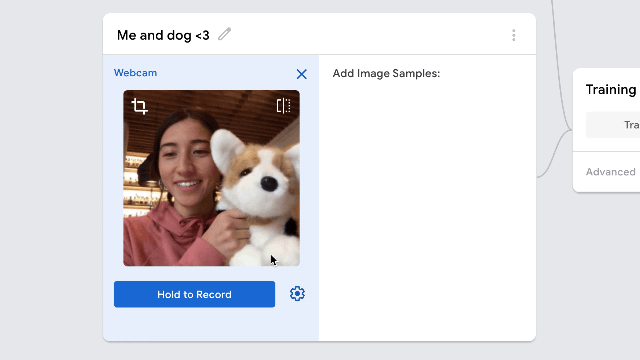Click the Hold to Record button
This screenshot has width=640, height=360.
(194, 294)
